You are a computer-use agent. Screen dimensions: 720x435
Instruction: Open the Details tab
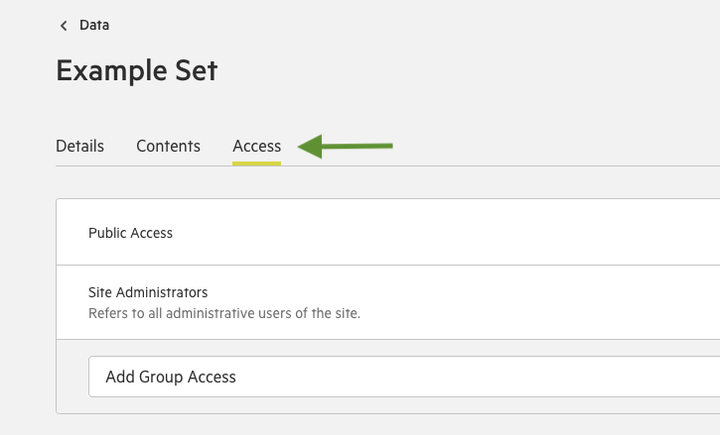[80, 146]
